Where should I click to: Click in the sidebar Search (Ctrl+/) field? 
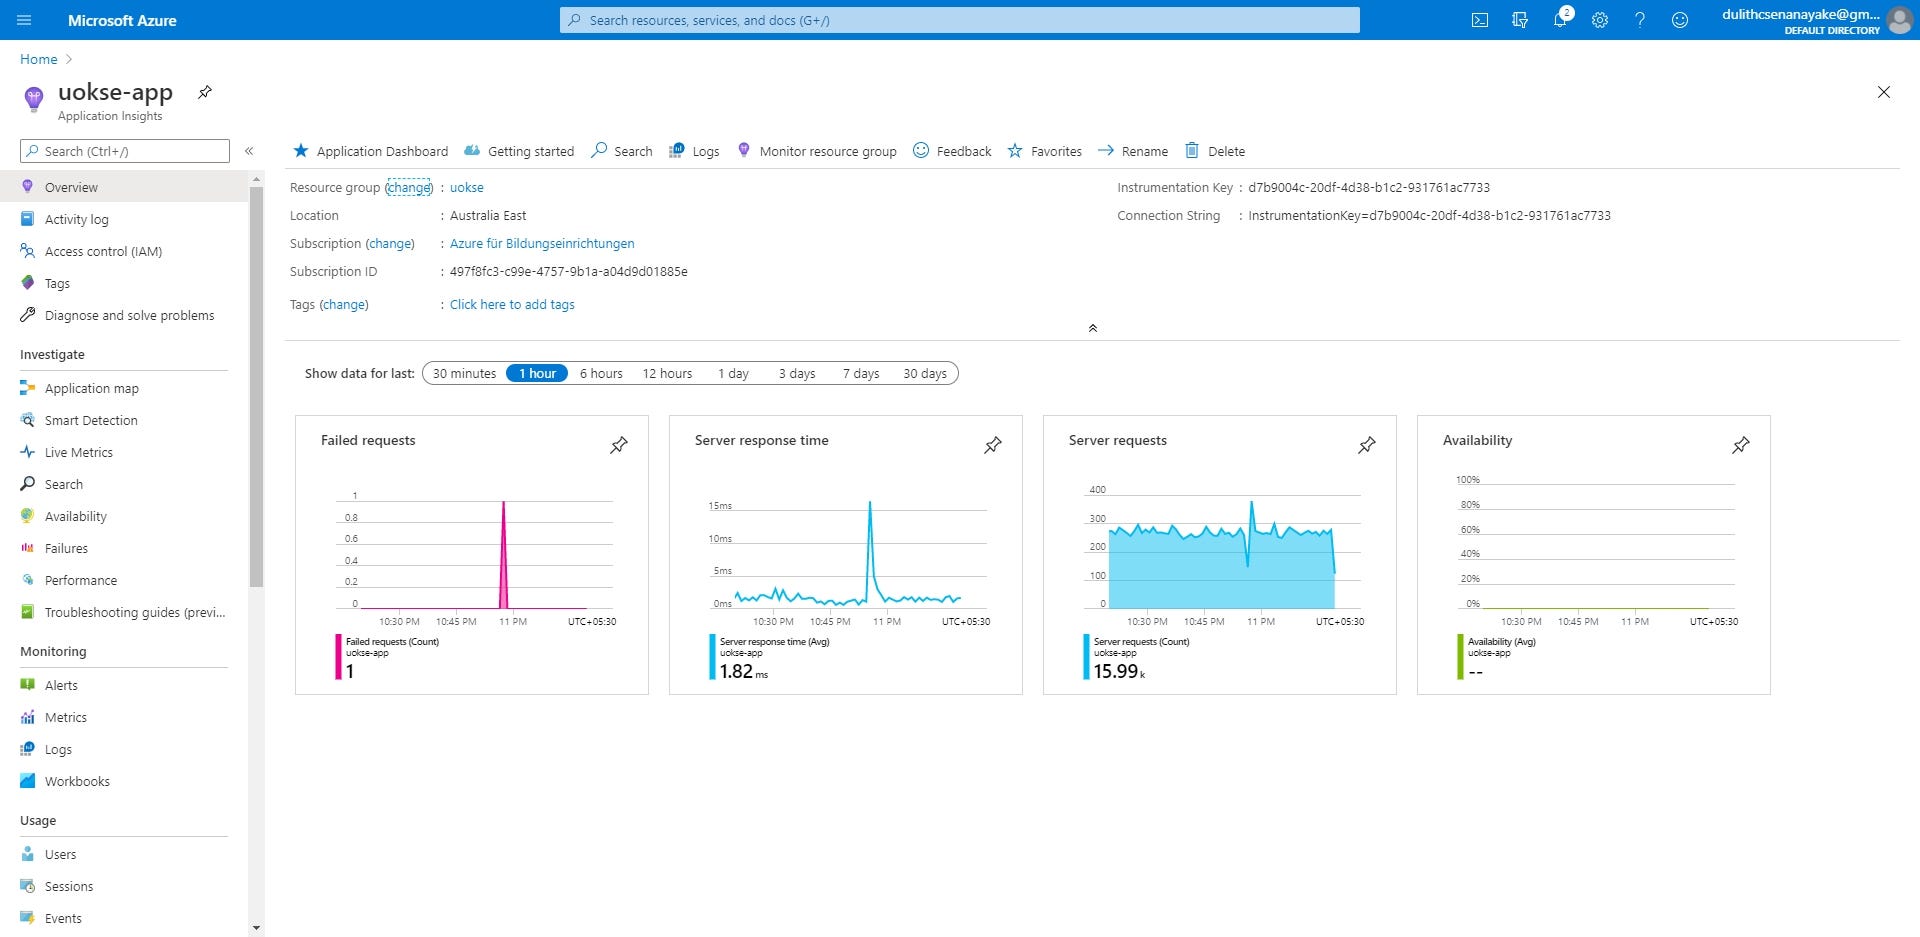[125, 151]
